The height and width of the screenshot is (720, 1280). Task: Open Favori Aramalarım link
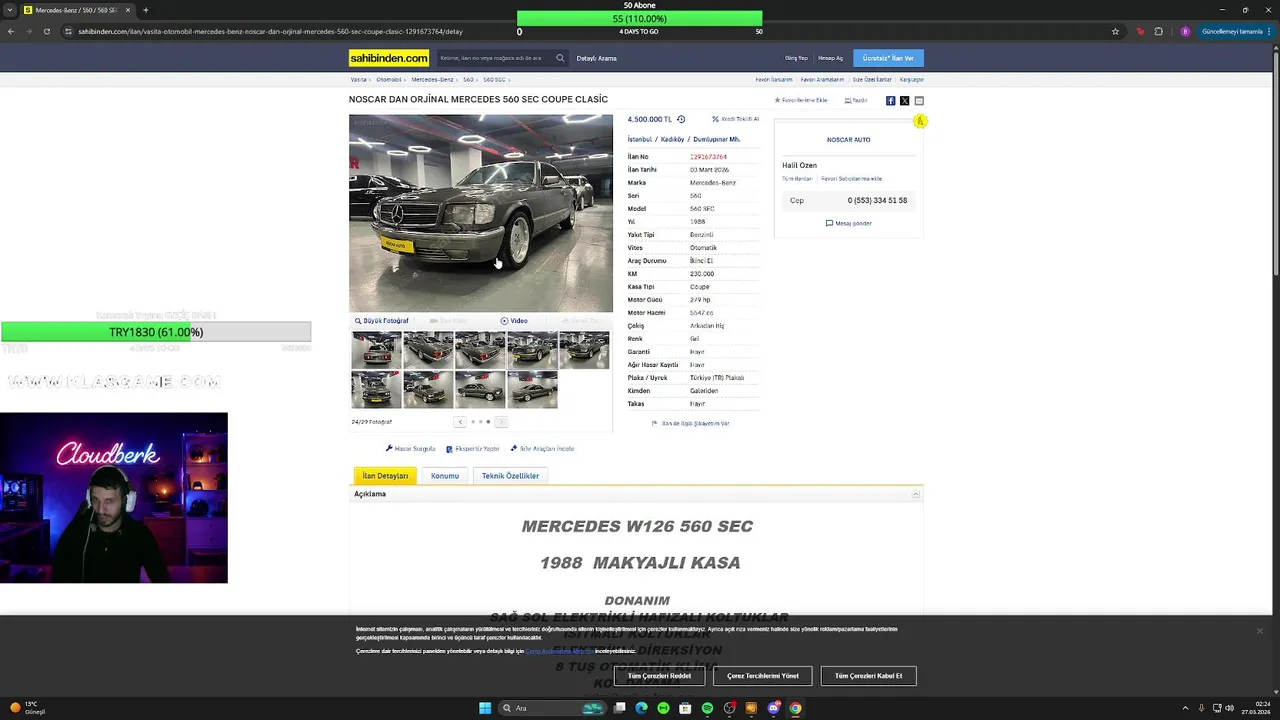(822, 79)
